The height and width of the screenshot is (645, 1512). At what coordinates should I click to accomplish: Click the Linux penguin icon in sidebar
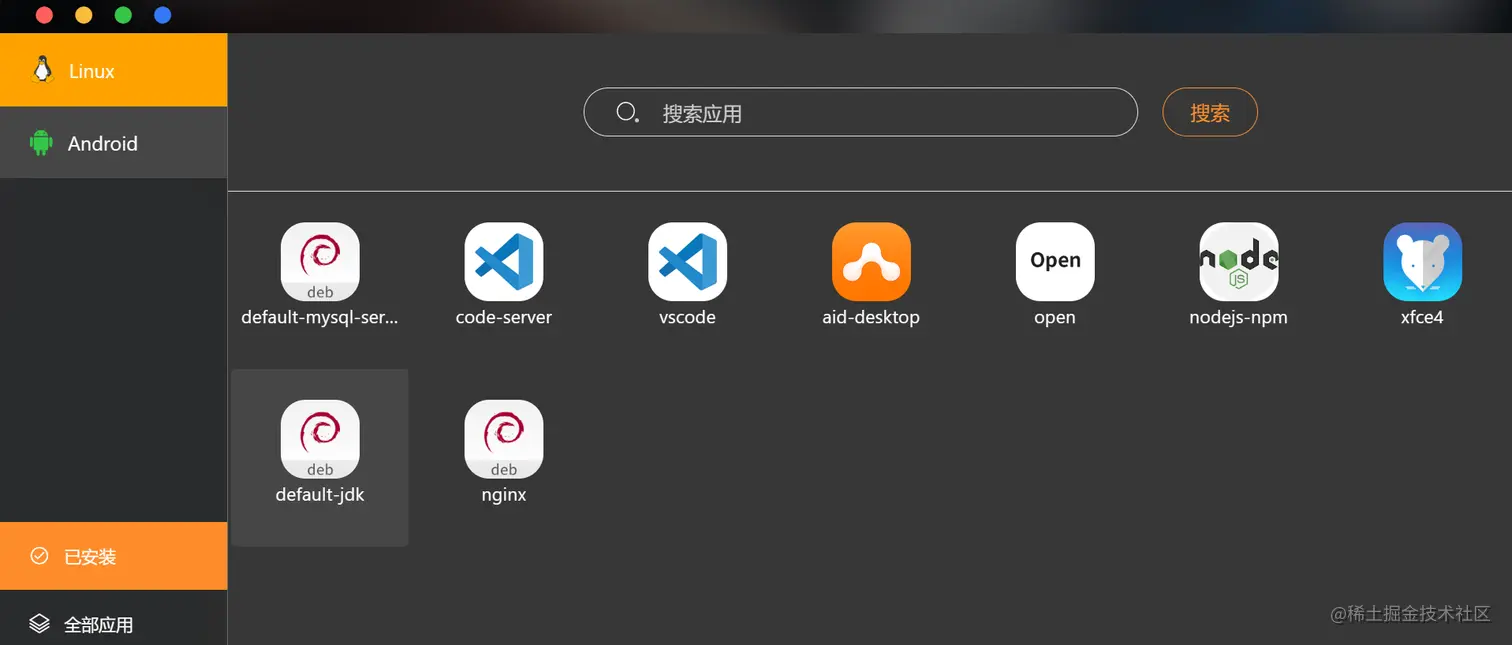pyautogui.click(x=42, y=70)
